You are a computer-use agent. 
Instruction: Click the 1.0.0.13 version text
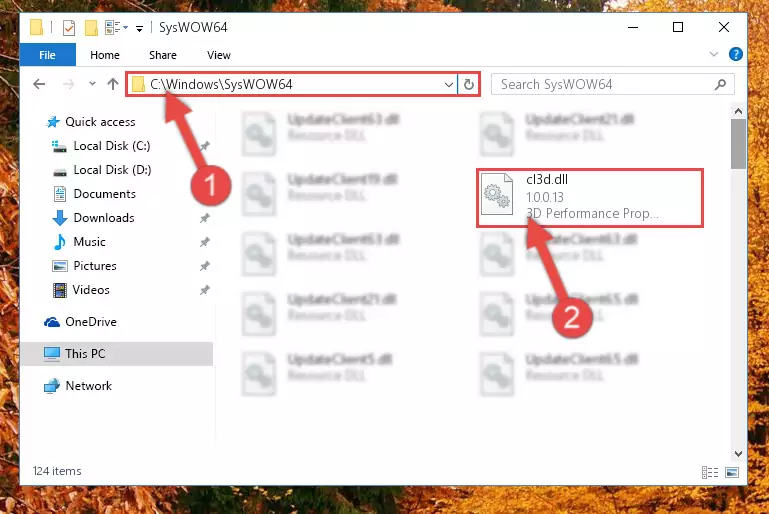pos(544,197)
